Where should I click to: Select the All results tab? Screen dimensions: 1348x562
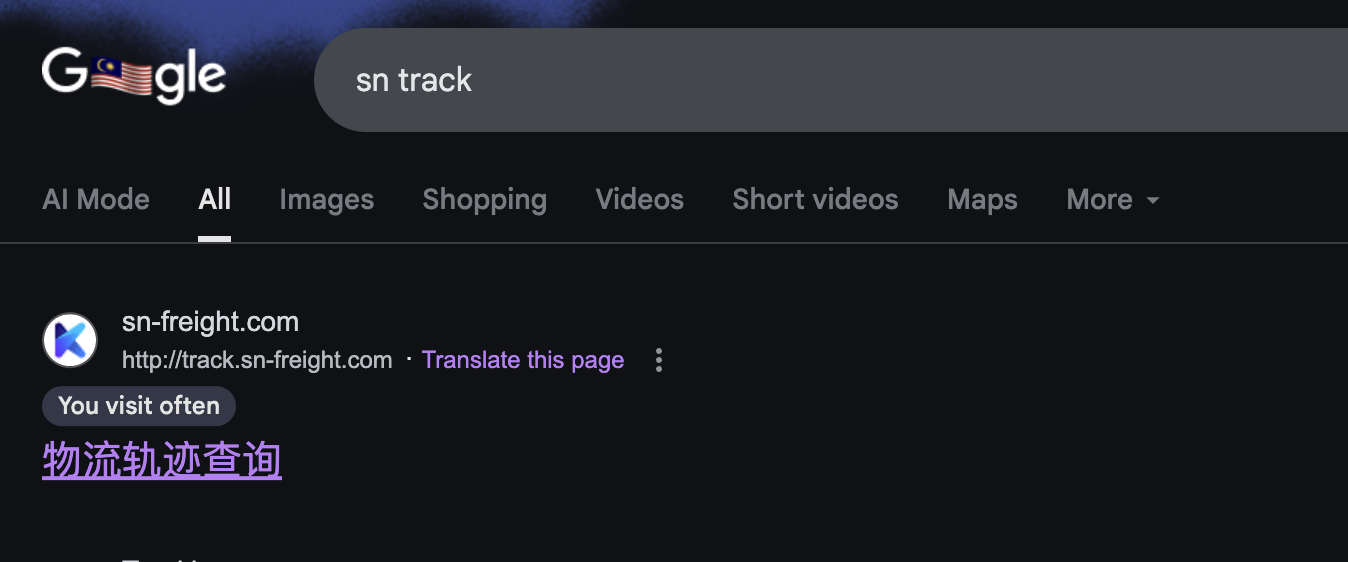coord(215,200)
